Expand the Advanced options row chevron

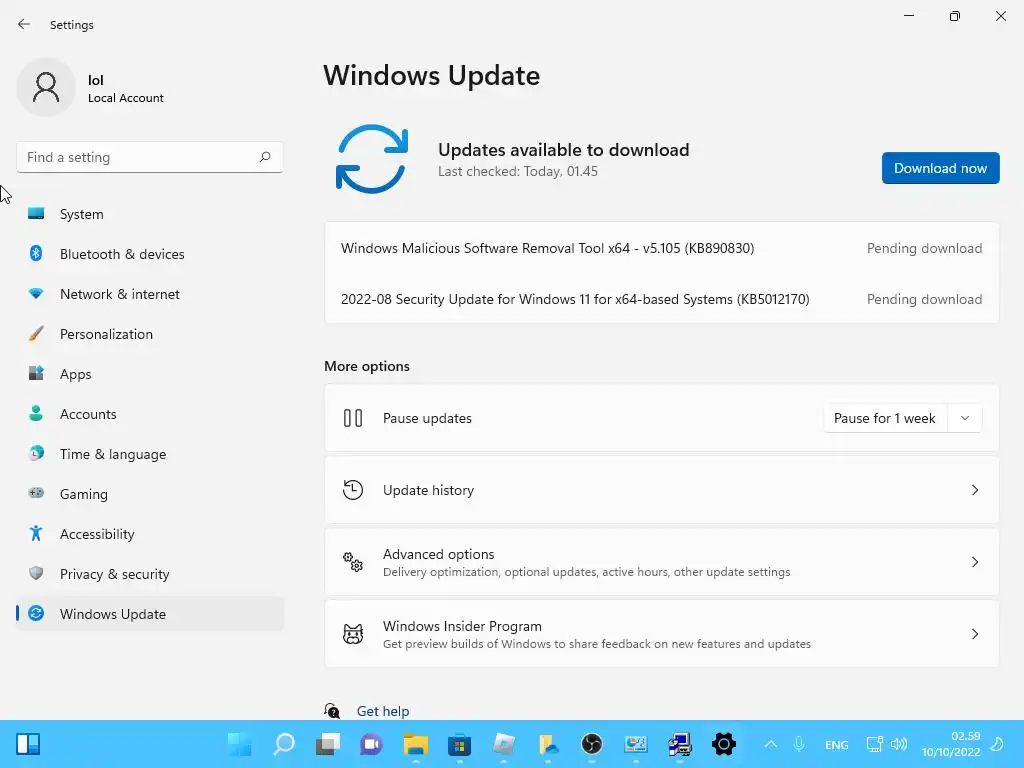click(974, 562)
